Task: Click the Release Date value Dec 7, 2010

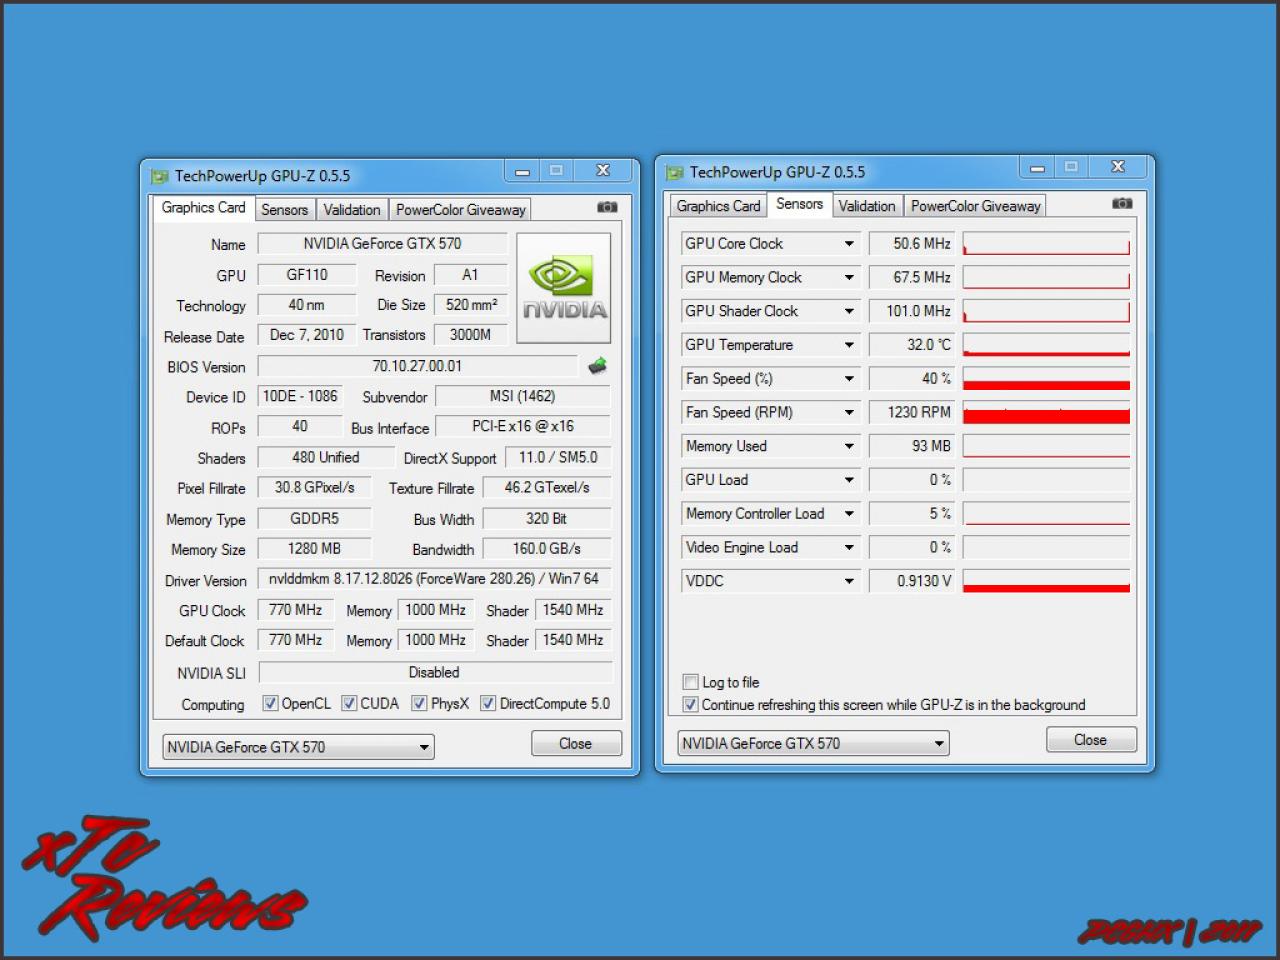Action: pyautogui.click(x=306, y=335)
